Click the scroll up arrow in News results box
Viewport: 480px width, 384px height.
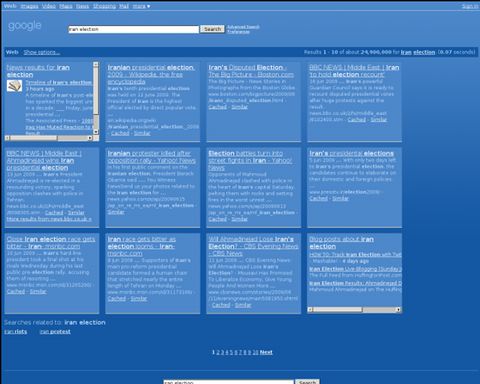pyautogui.click(x=96, y=65)
